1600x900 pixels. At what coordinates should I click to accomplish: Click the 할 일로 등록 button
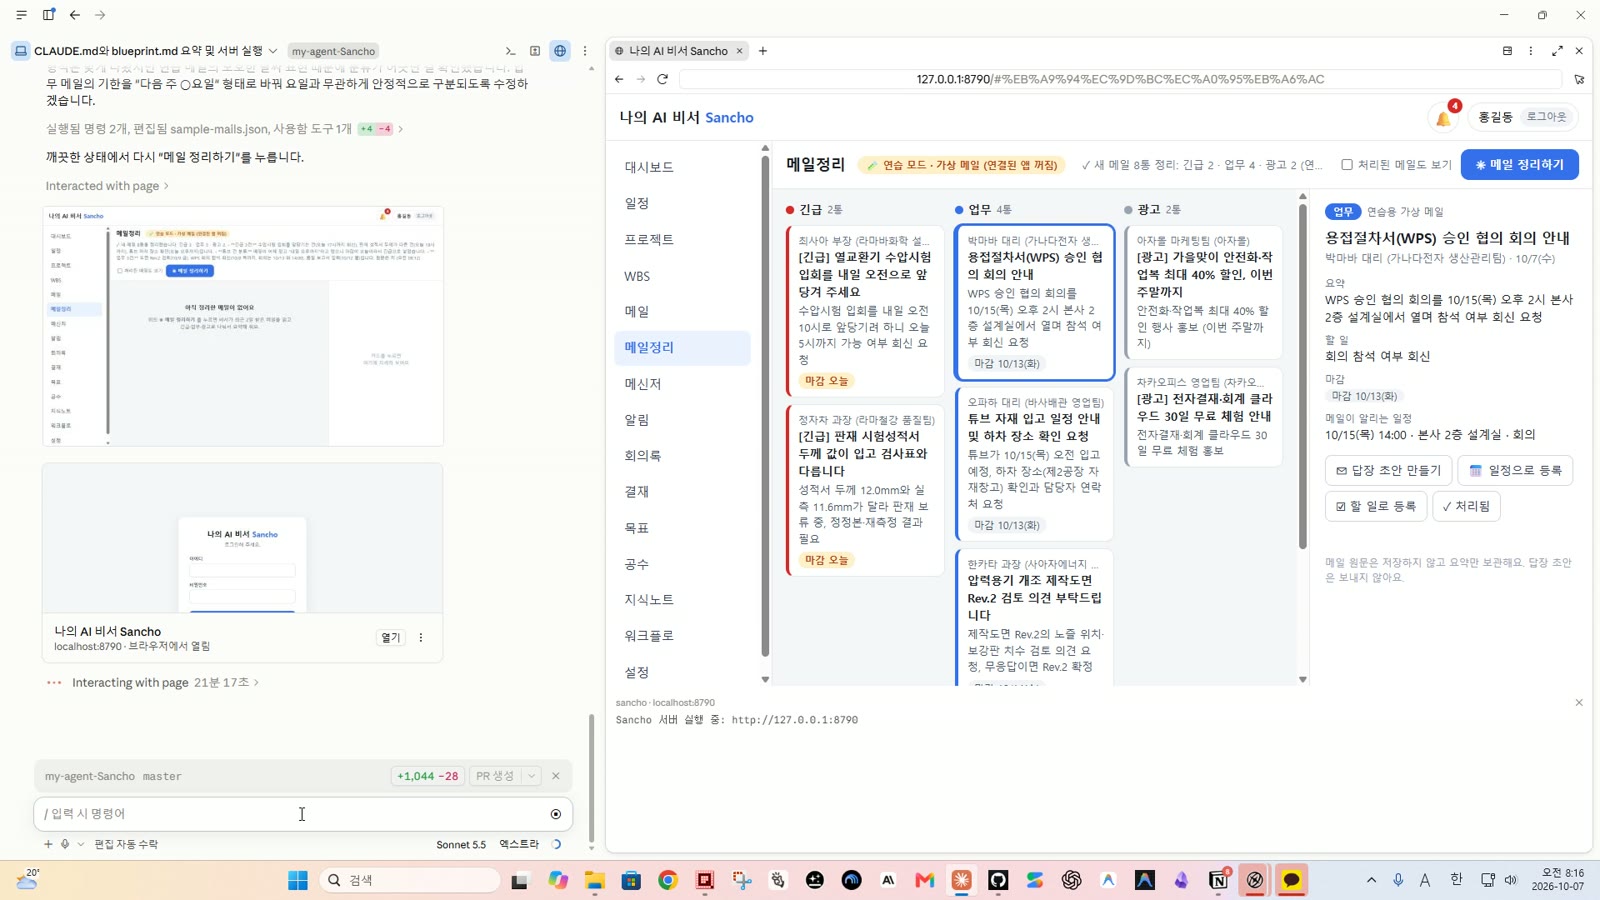click(1376, 507)
